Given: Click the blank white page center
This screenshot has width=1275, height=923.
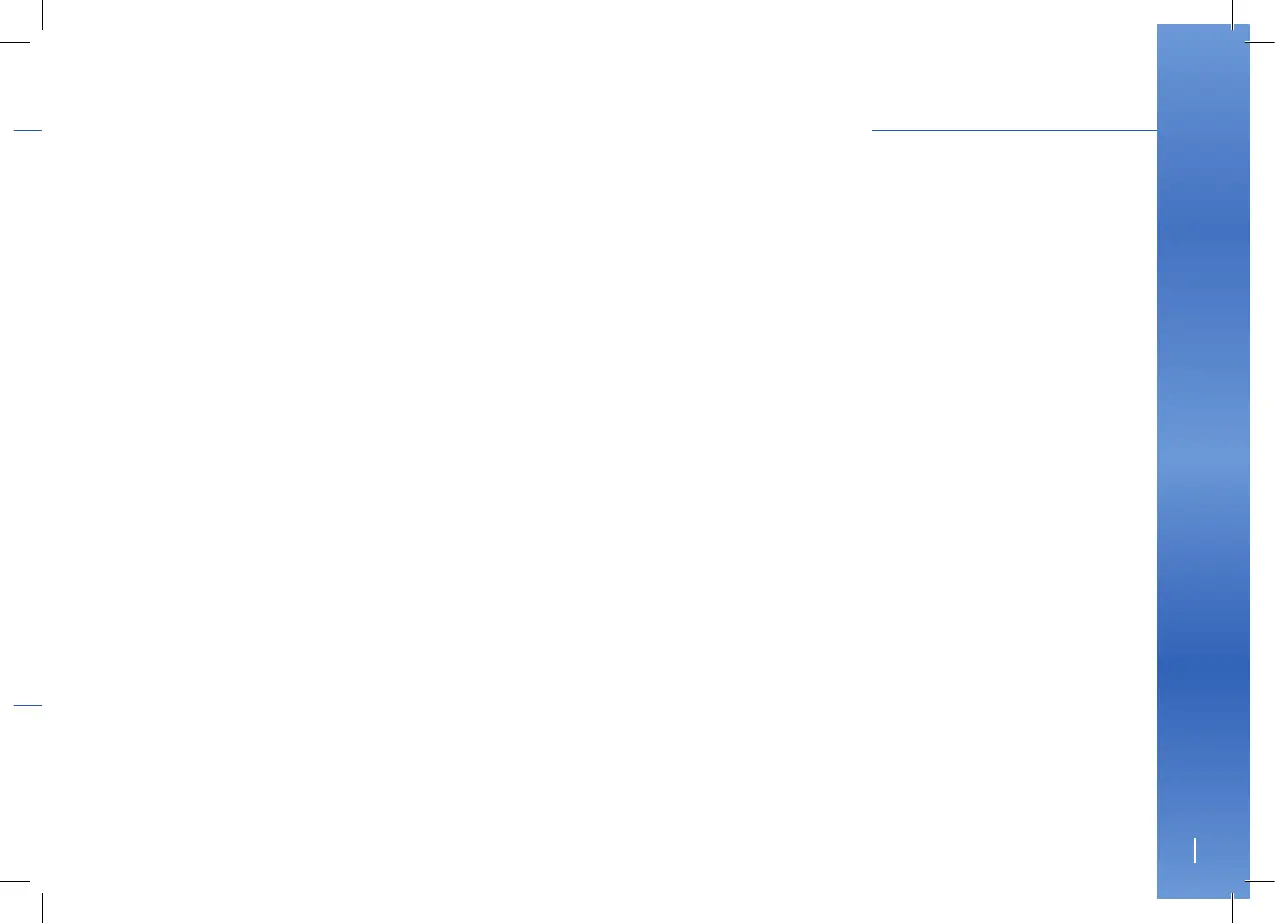Looking at the screenshot, I should [578, 461].
